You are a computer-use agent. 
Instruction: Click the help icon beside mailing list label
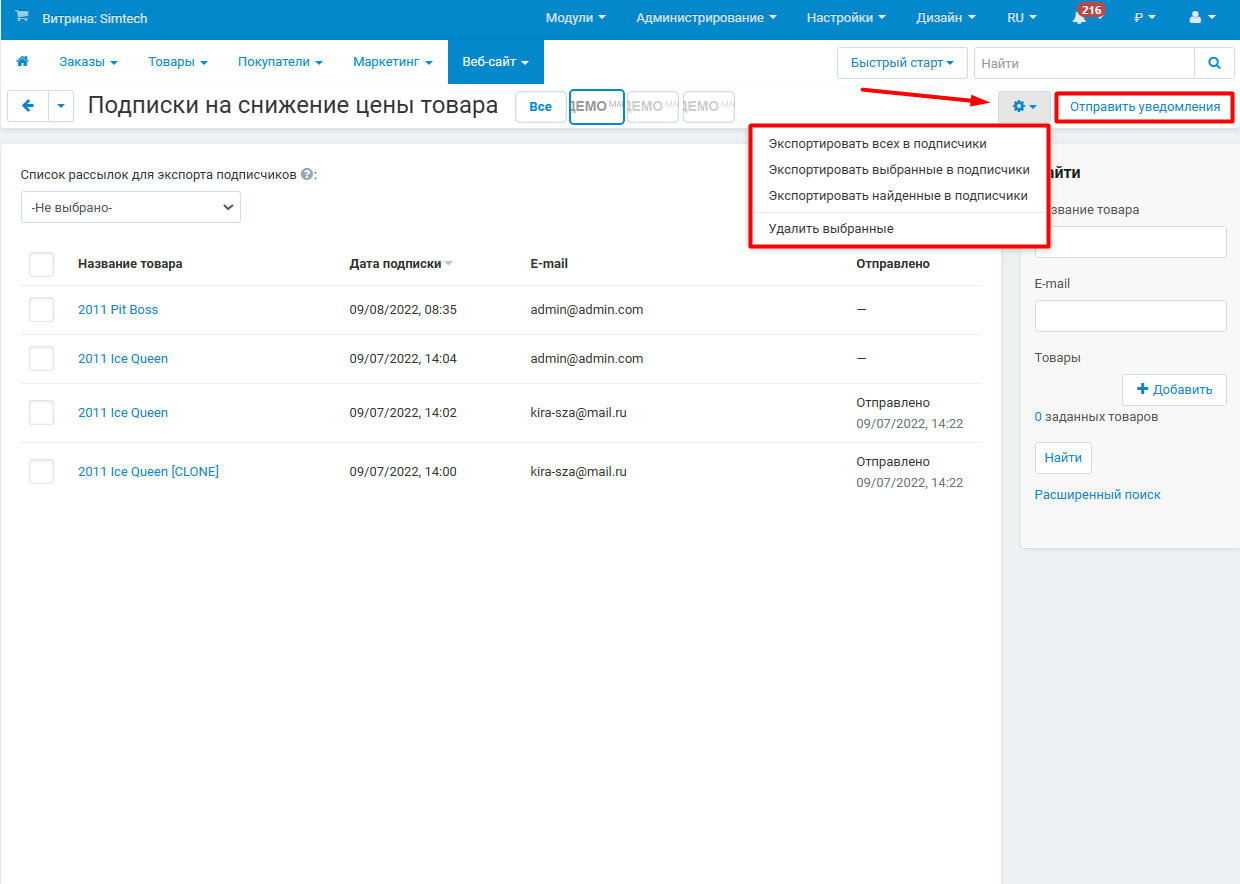307,174
